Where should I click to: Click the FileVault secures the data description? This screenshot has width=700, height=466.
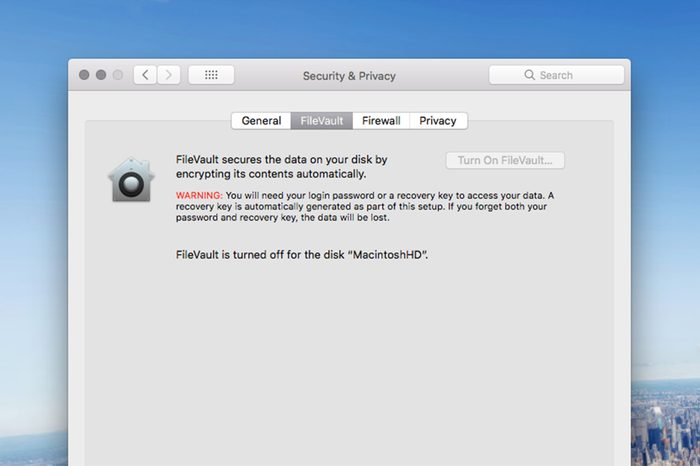point(281,166)
